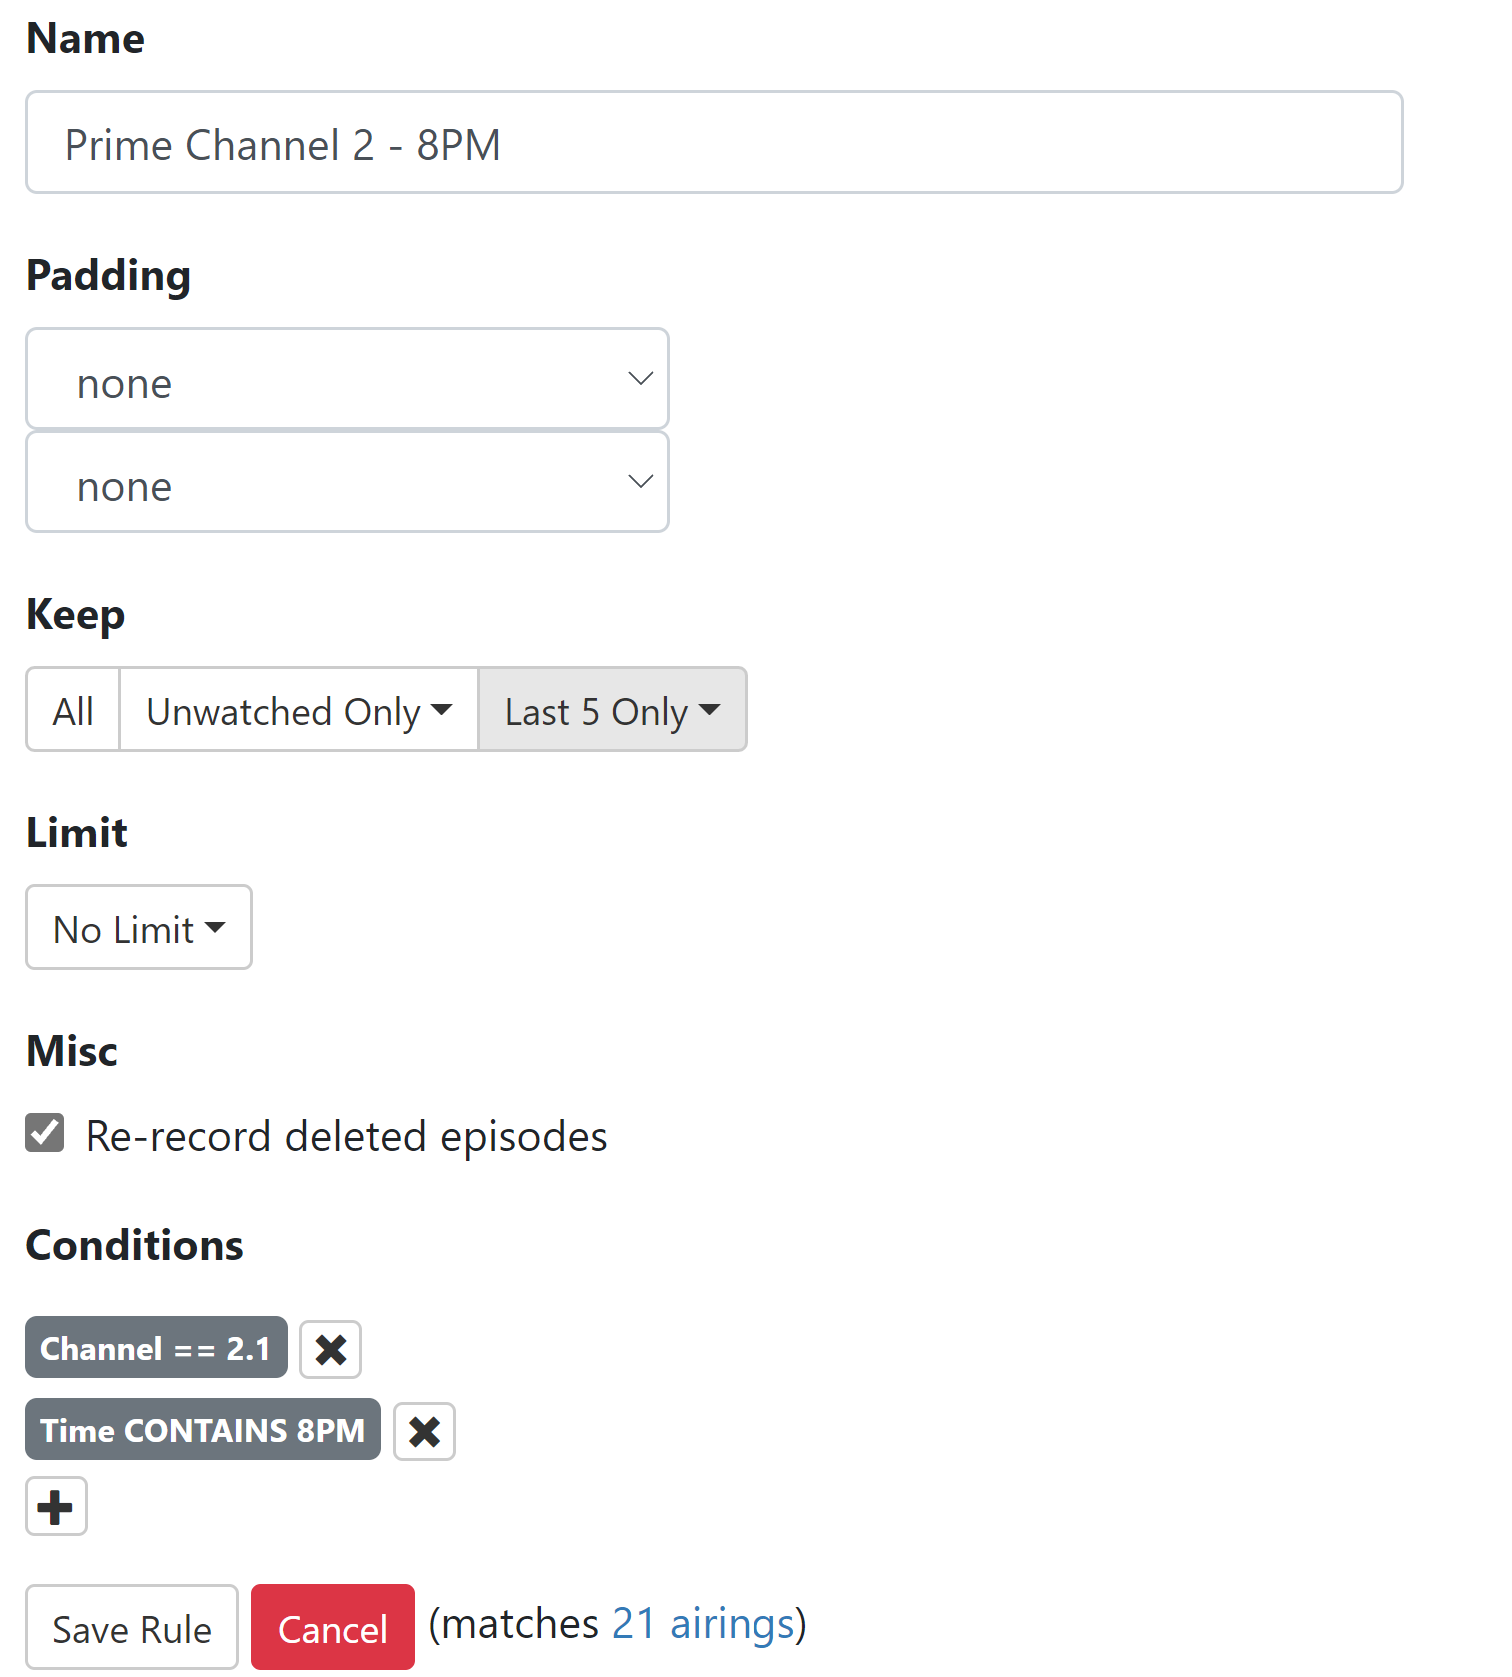Open the first Padding dropdown showing none

pyautogui.click(x=347, y=380)
